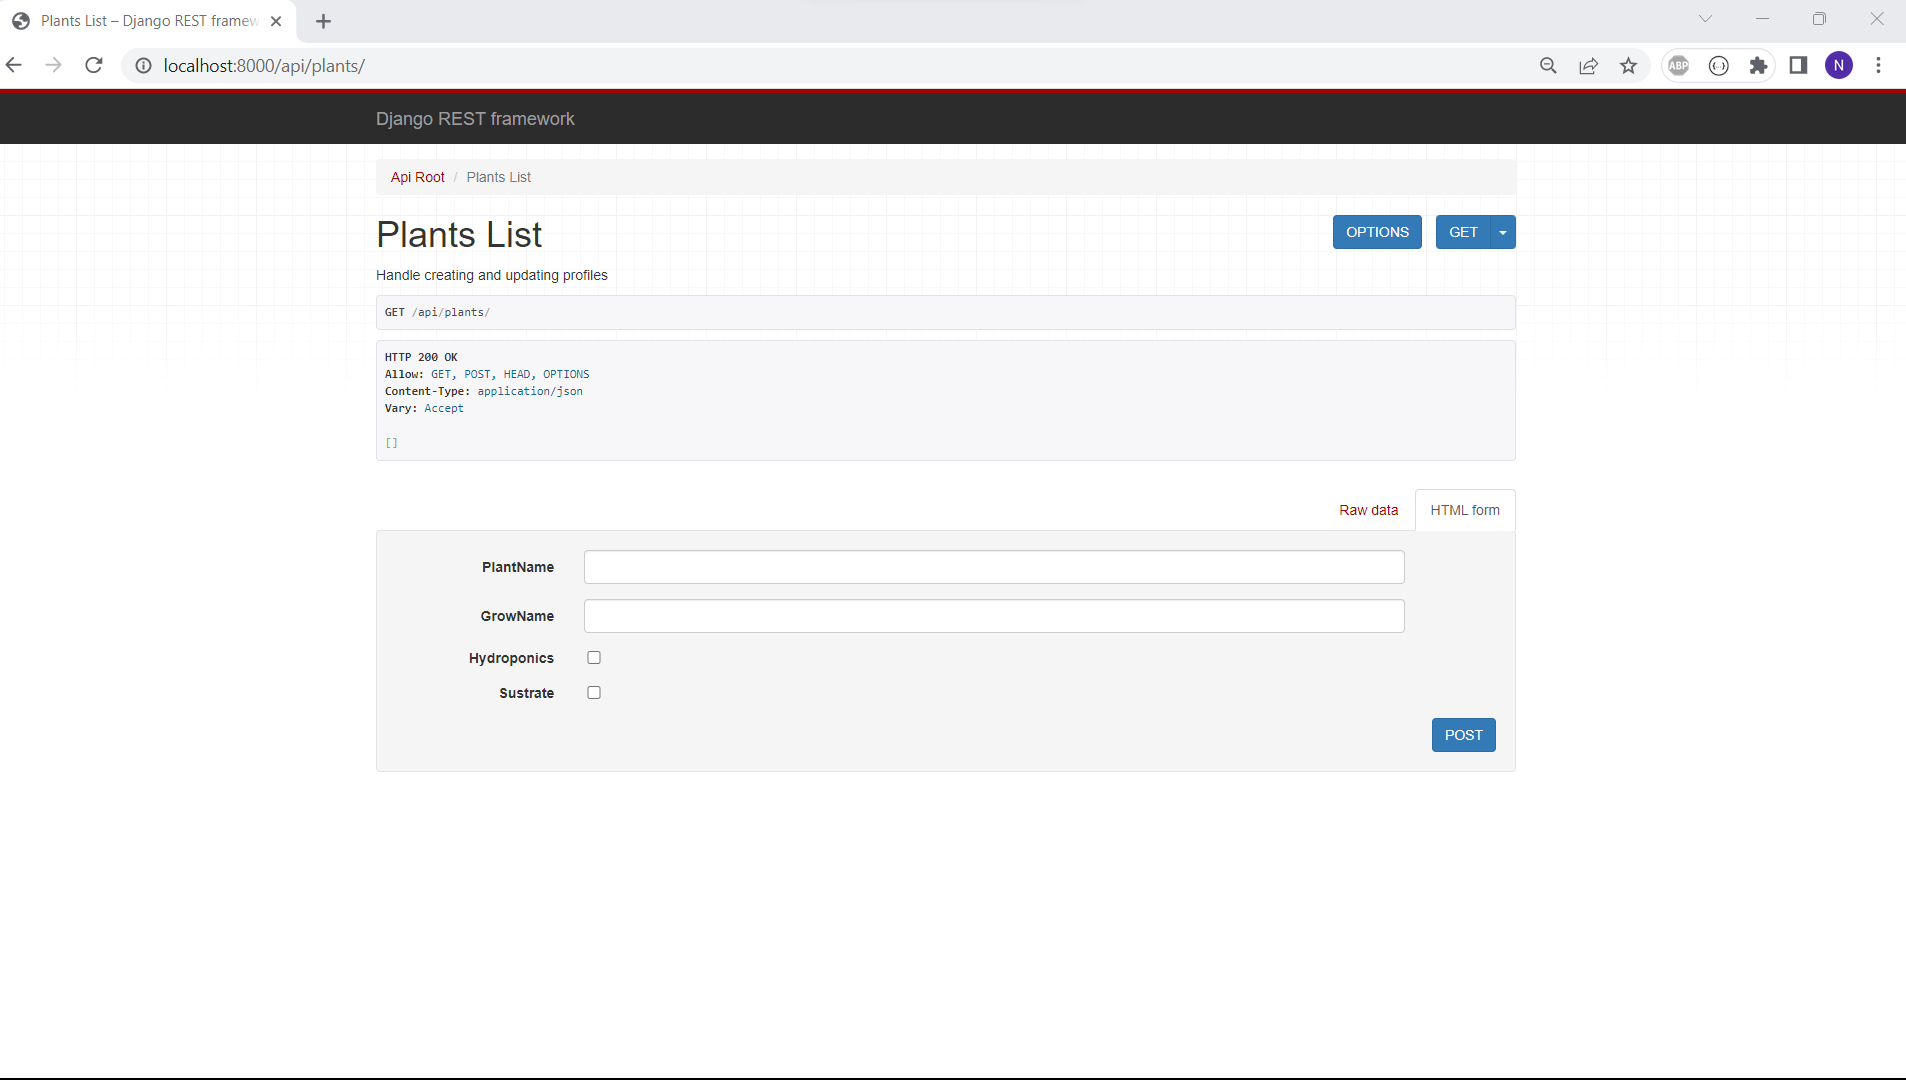Click the browser back arrow
The width and height of the screenshot is (1906, 1080).
click(x=14, y=66)
